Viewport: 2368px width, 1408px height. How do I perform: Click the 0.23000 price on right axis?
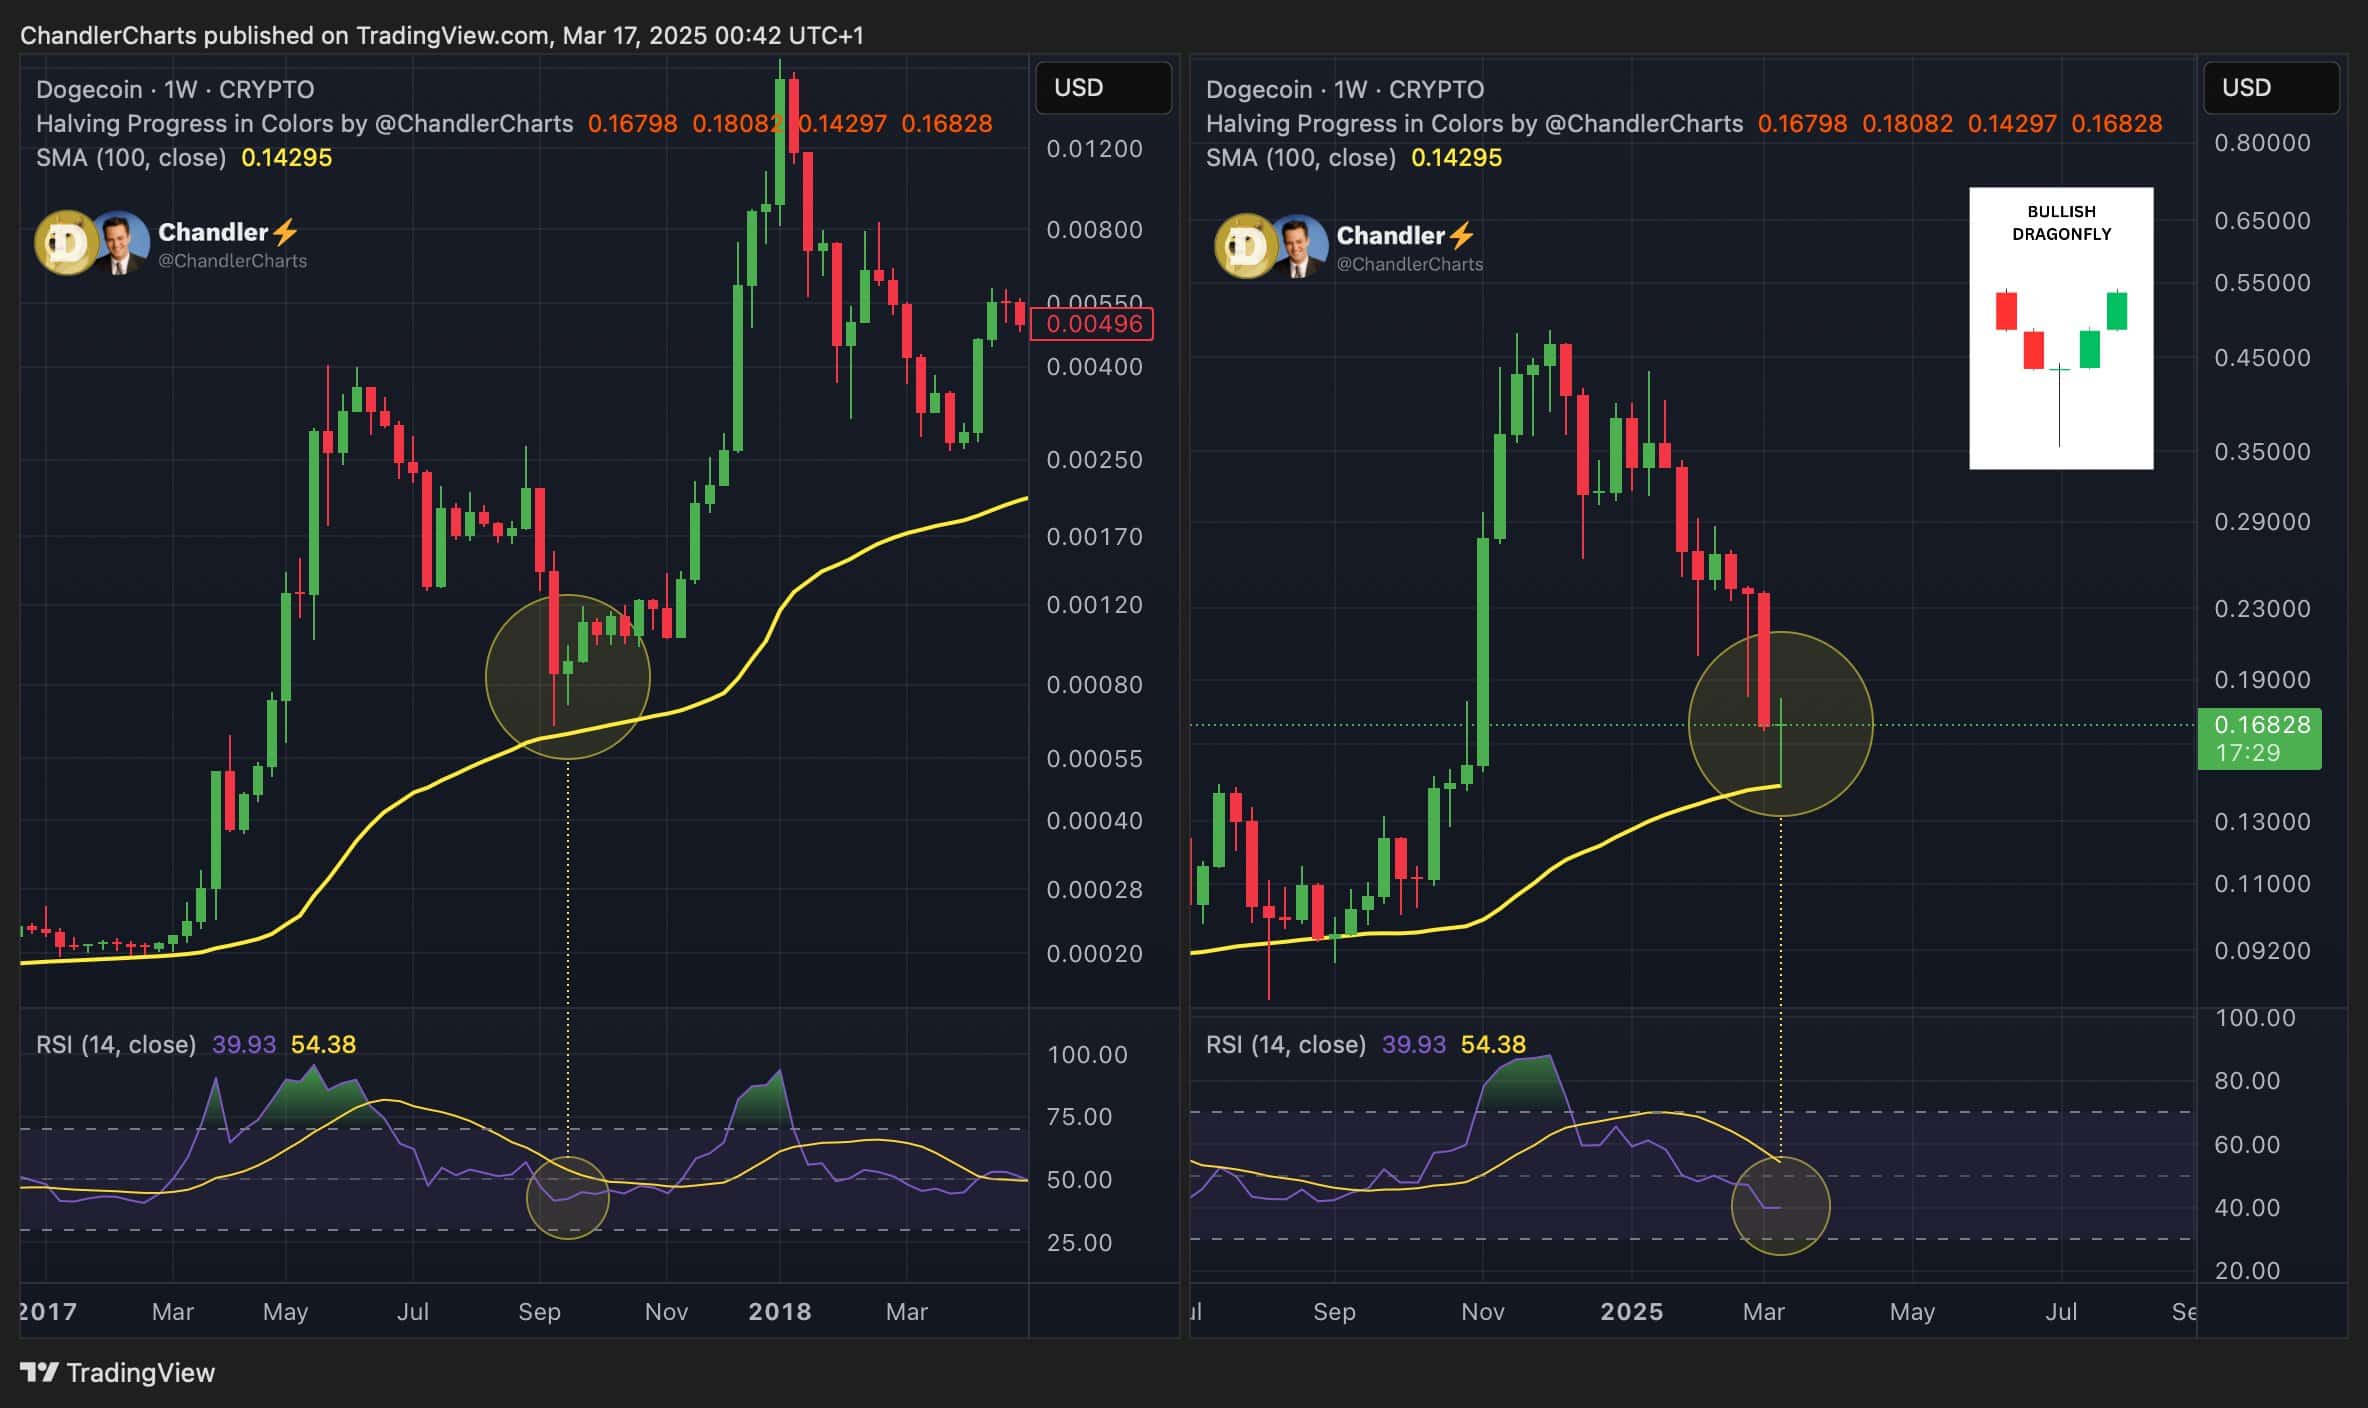coord(2262,609)
